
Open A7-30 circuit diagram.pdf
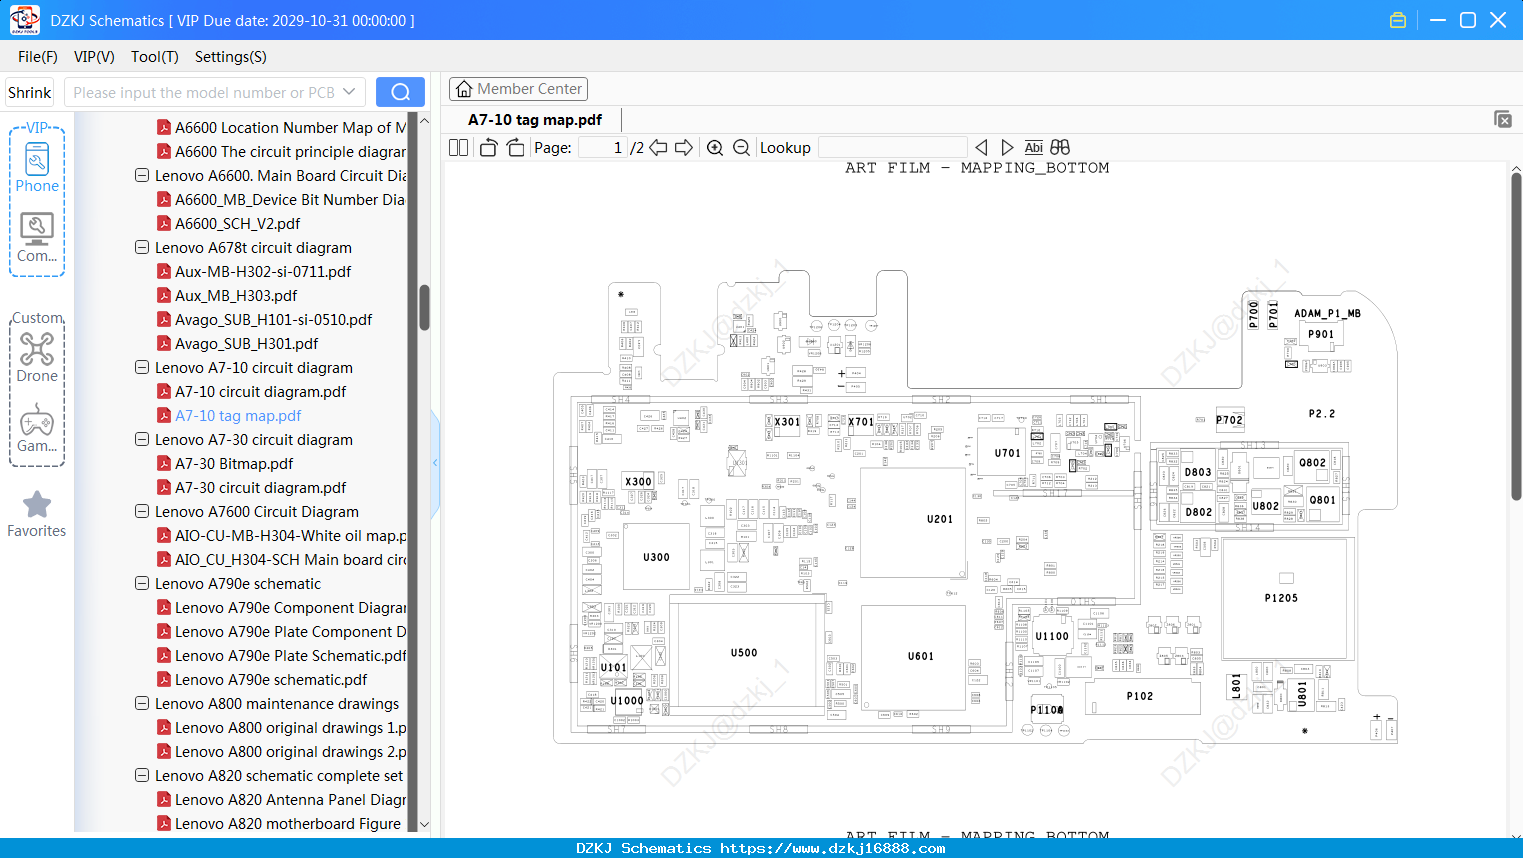[260, 487]
